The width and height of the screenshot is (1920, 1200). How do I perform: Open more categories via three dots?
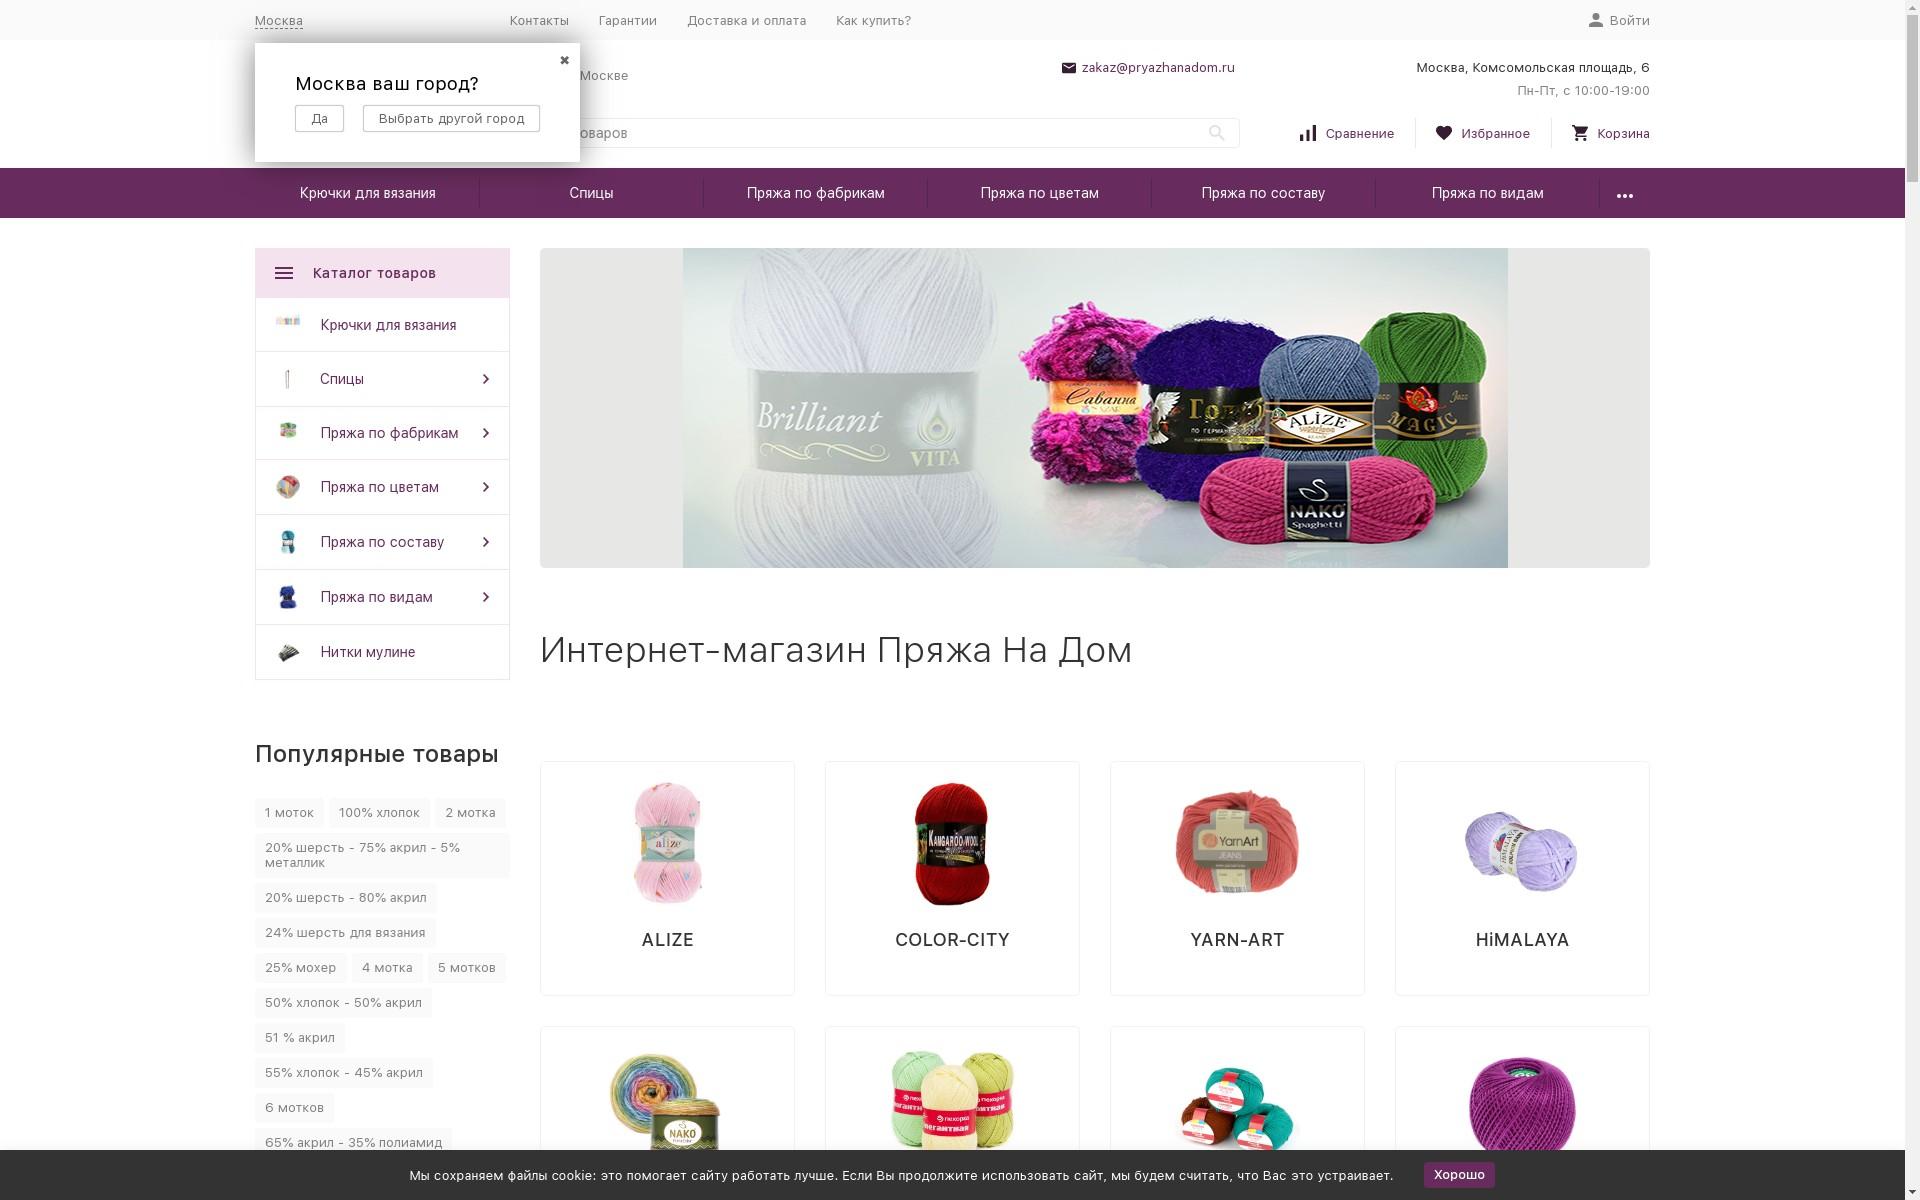click(x=1624, y=195)
